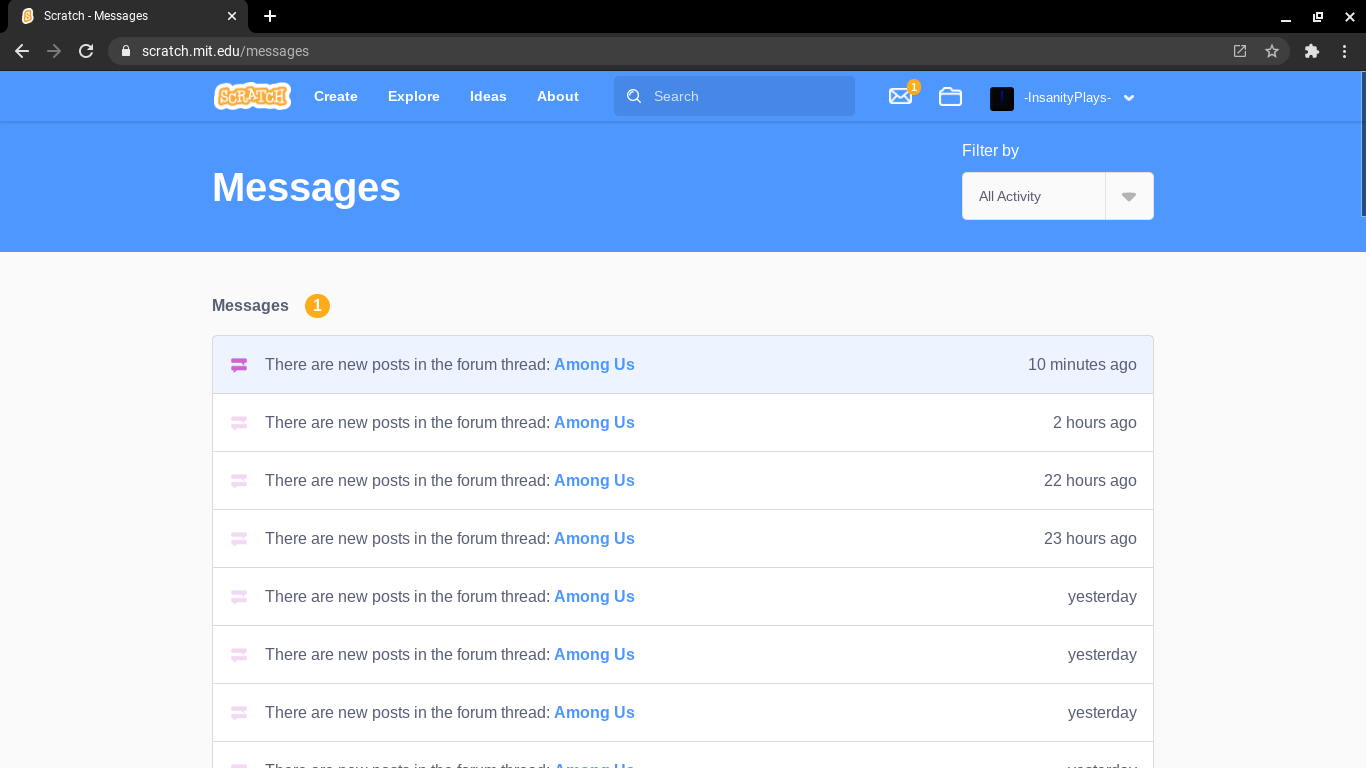This screenshot has width=1366, height=768.
Task: Click forum icon on 2 hours ago message
Action: pyautogui.click(x=239, y=423)
